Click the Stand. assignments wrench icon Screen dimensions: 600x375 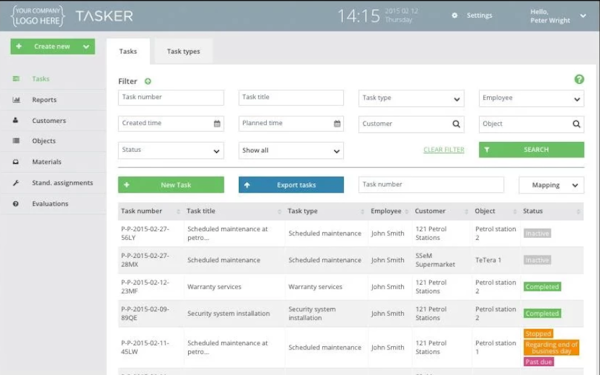coord(16,183)
